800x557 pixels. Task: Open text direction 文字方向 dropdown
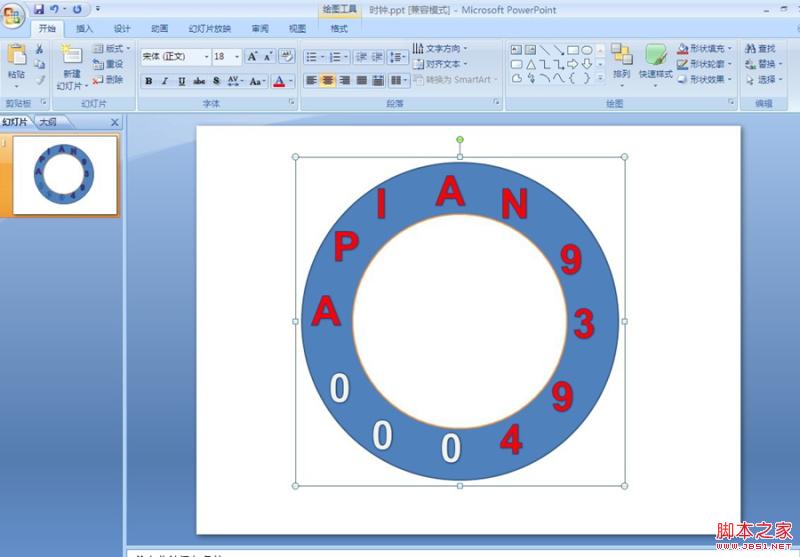tap(440, 48)
